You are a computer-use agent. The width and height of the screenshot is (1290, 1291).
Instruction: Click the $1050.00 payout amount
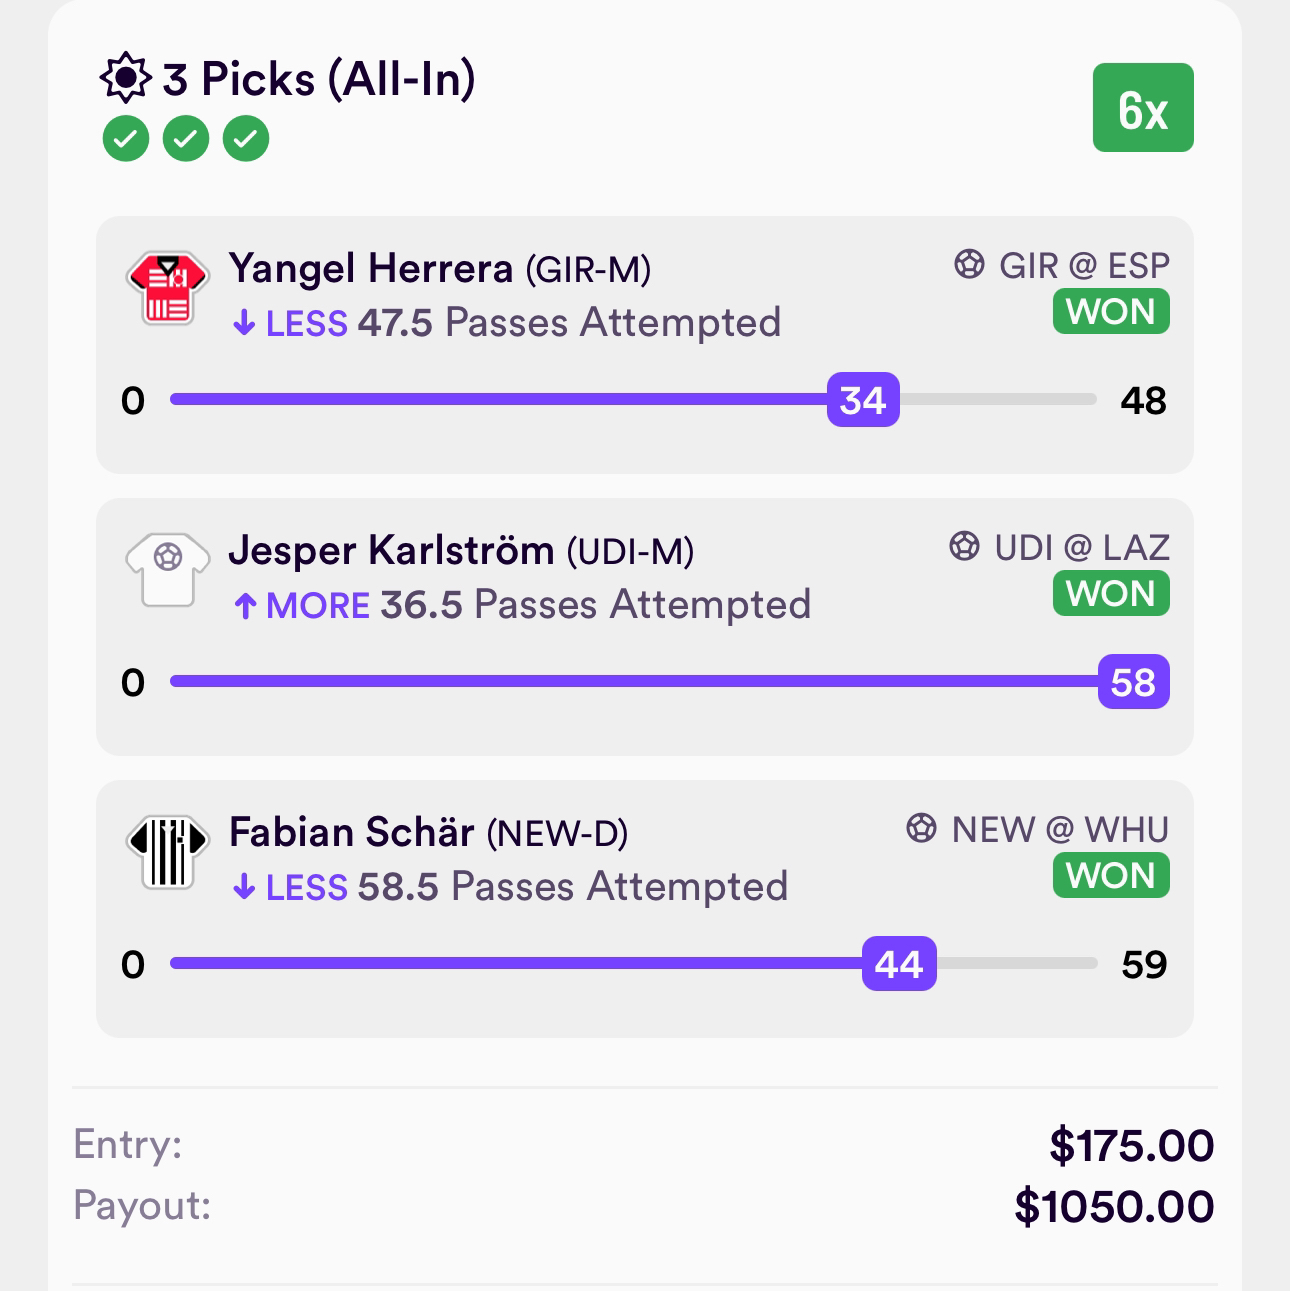(1114, 1206)
